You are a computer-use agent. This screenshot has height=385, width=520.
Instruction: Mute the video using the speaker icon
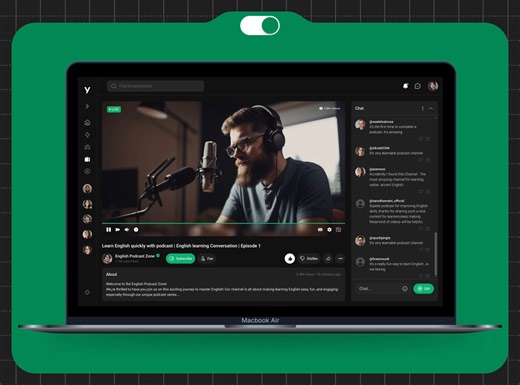point(127,230)
